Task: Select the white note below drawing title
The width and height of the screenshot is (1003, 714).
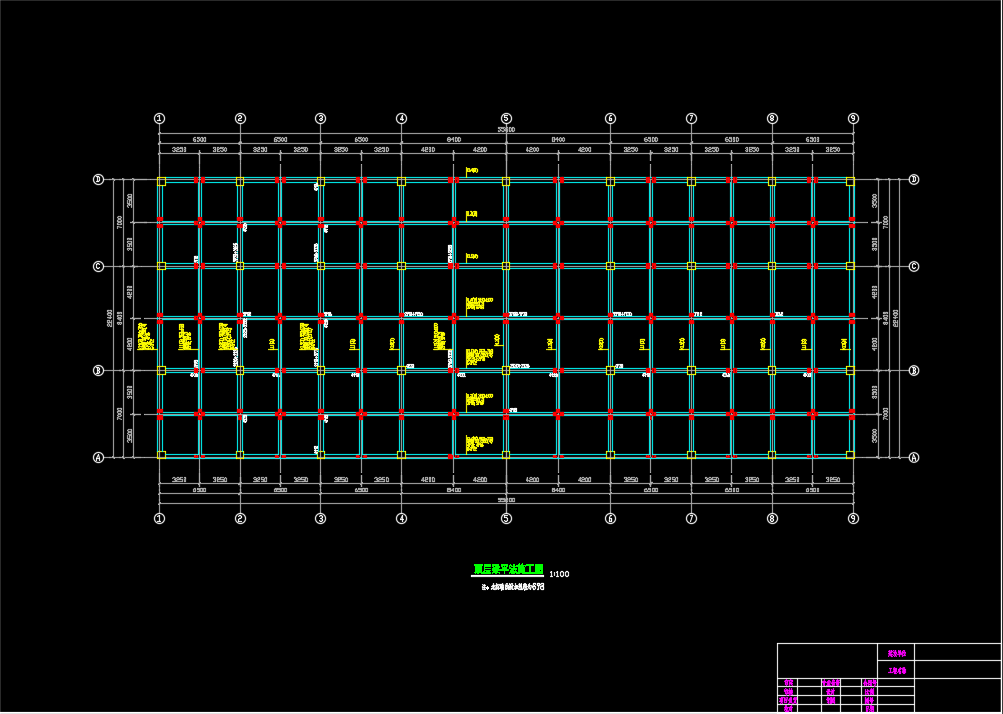Action: point(513,588)
